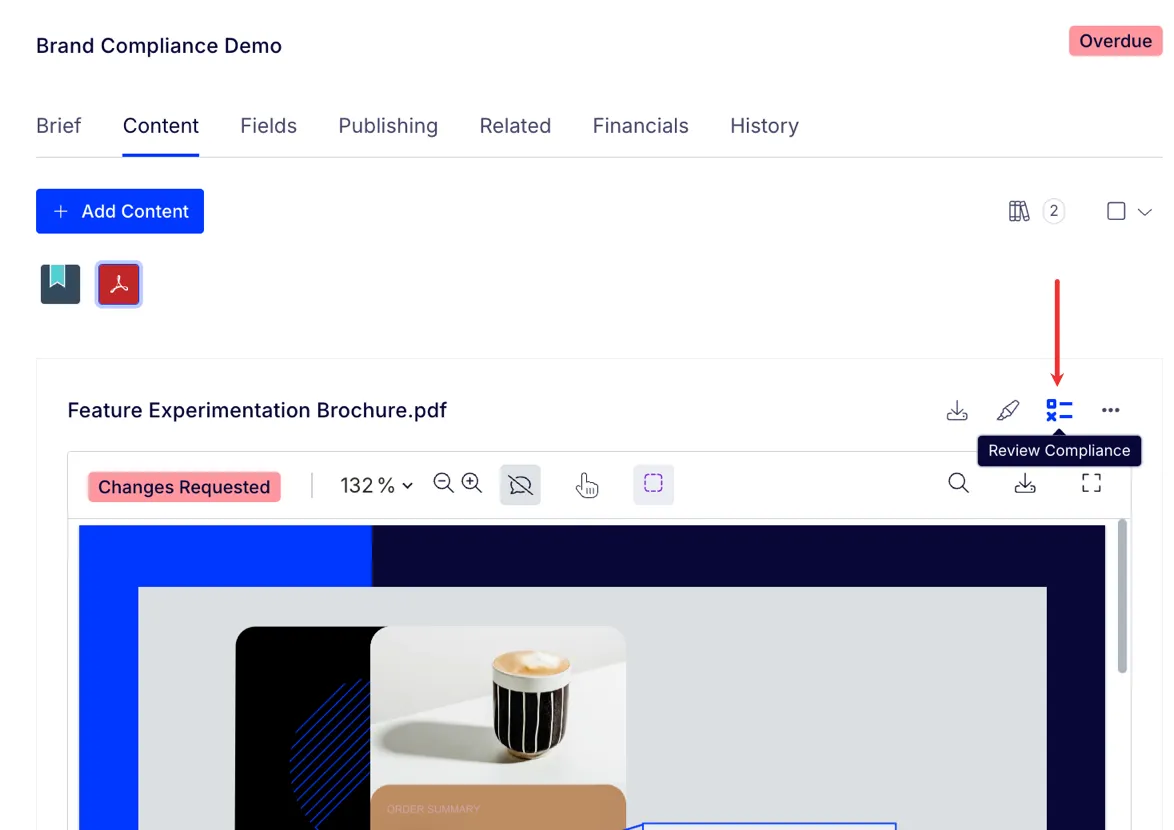1174x830 pixels.
Task: Click the Feature Experimentation Brochure.pdf file name
Action: click(x=257, y=410)
